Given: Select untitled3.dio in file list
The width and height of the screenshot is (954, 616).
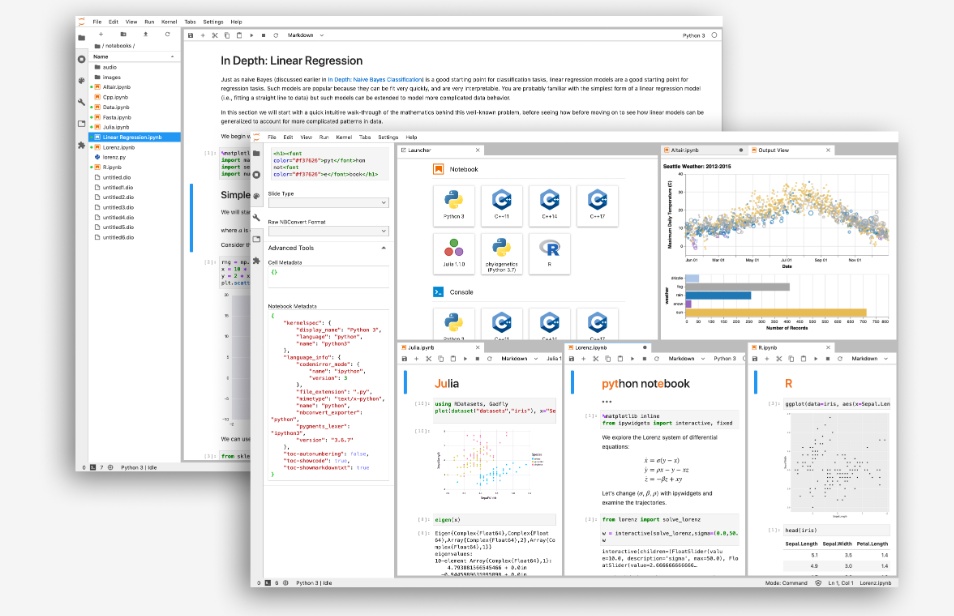Looking at the screenshot, I should pos(134,207).
